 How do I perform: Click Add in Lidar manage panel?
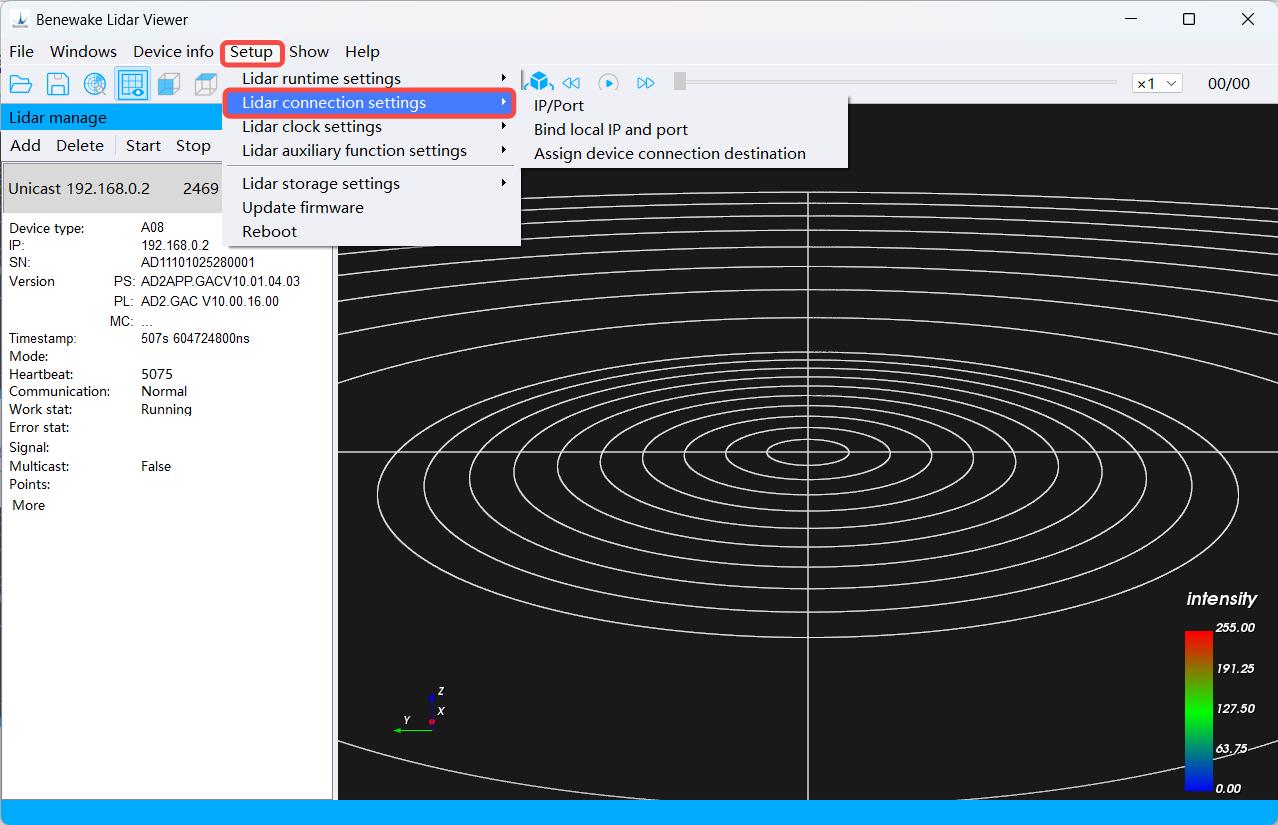tap(25, 145)
